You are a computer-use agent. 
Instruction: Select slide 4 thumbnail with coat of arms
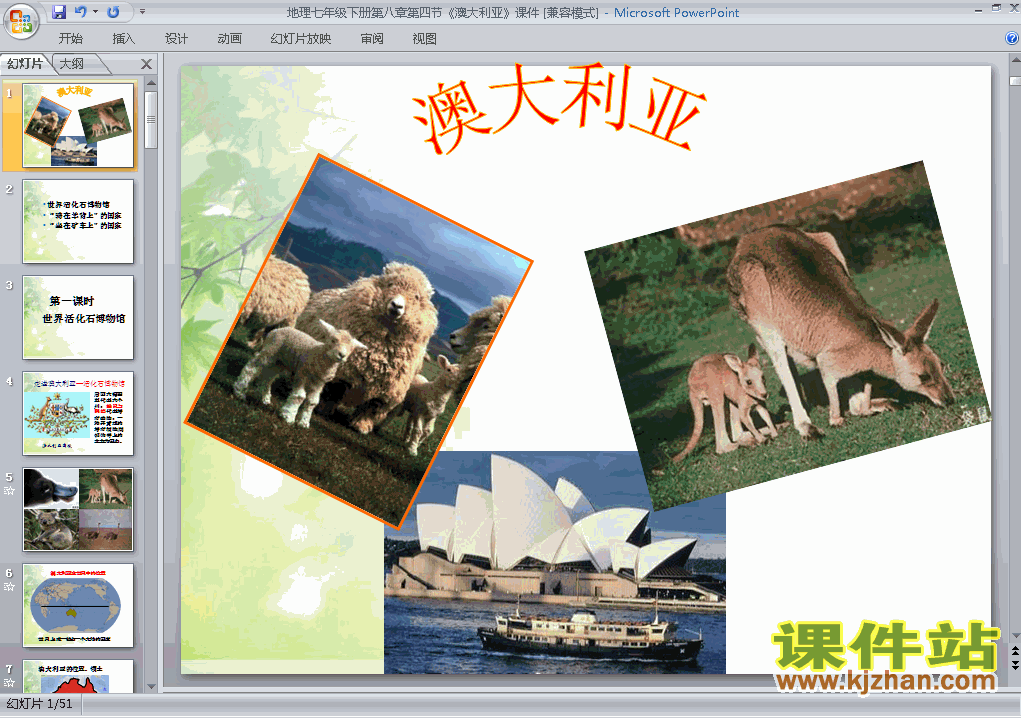pyautogui.click(x=78, y=413)
